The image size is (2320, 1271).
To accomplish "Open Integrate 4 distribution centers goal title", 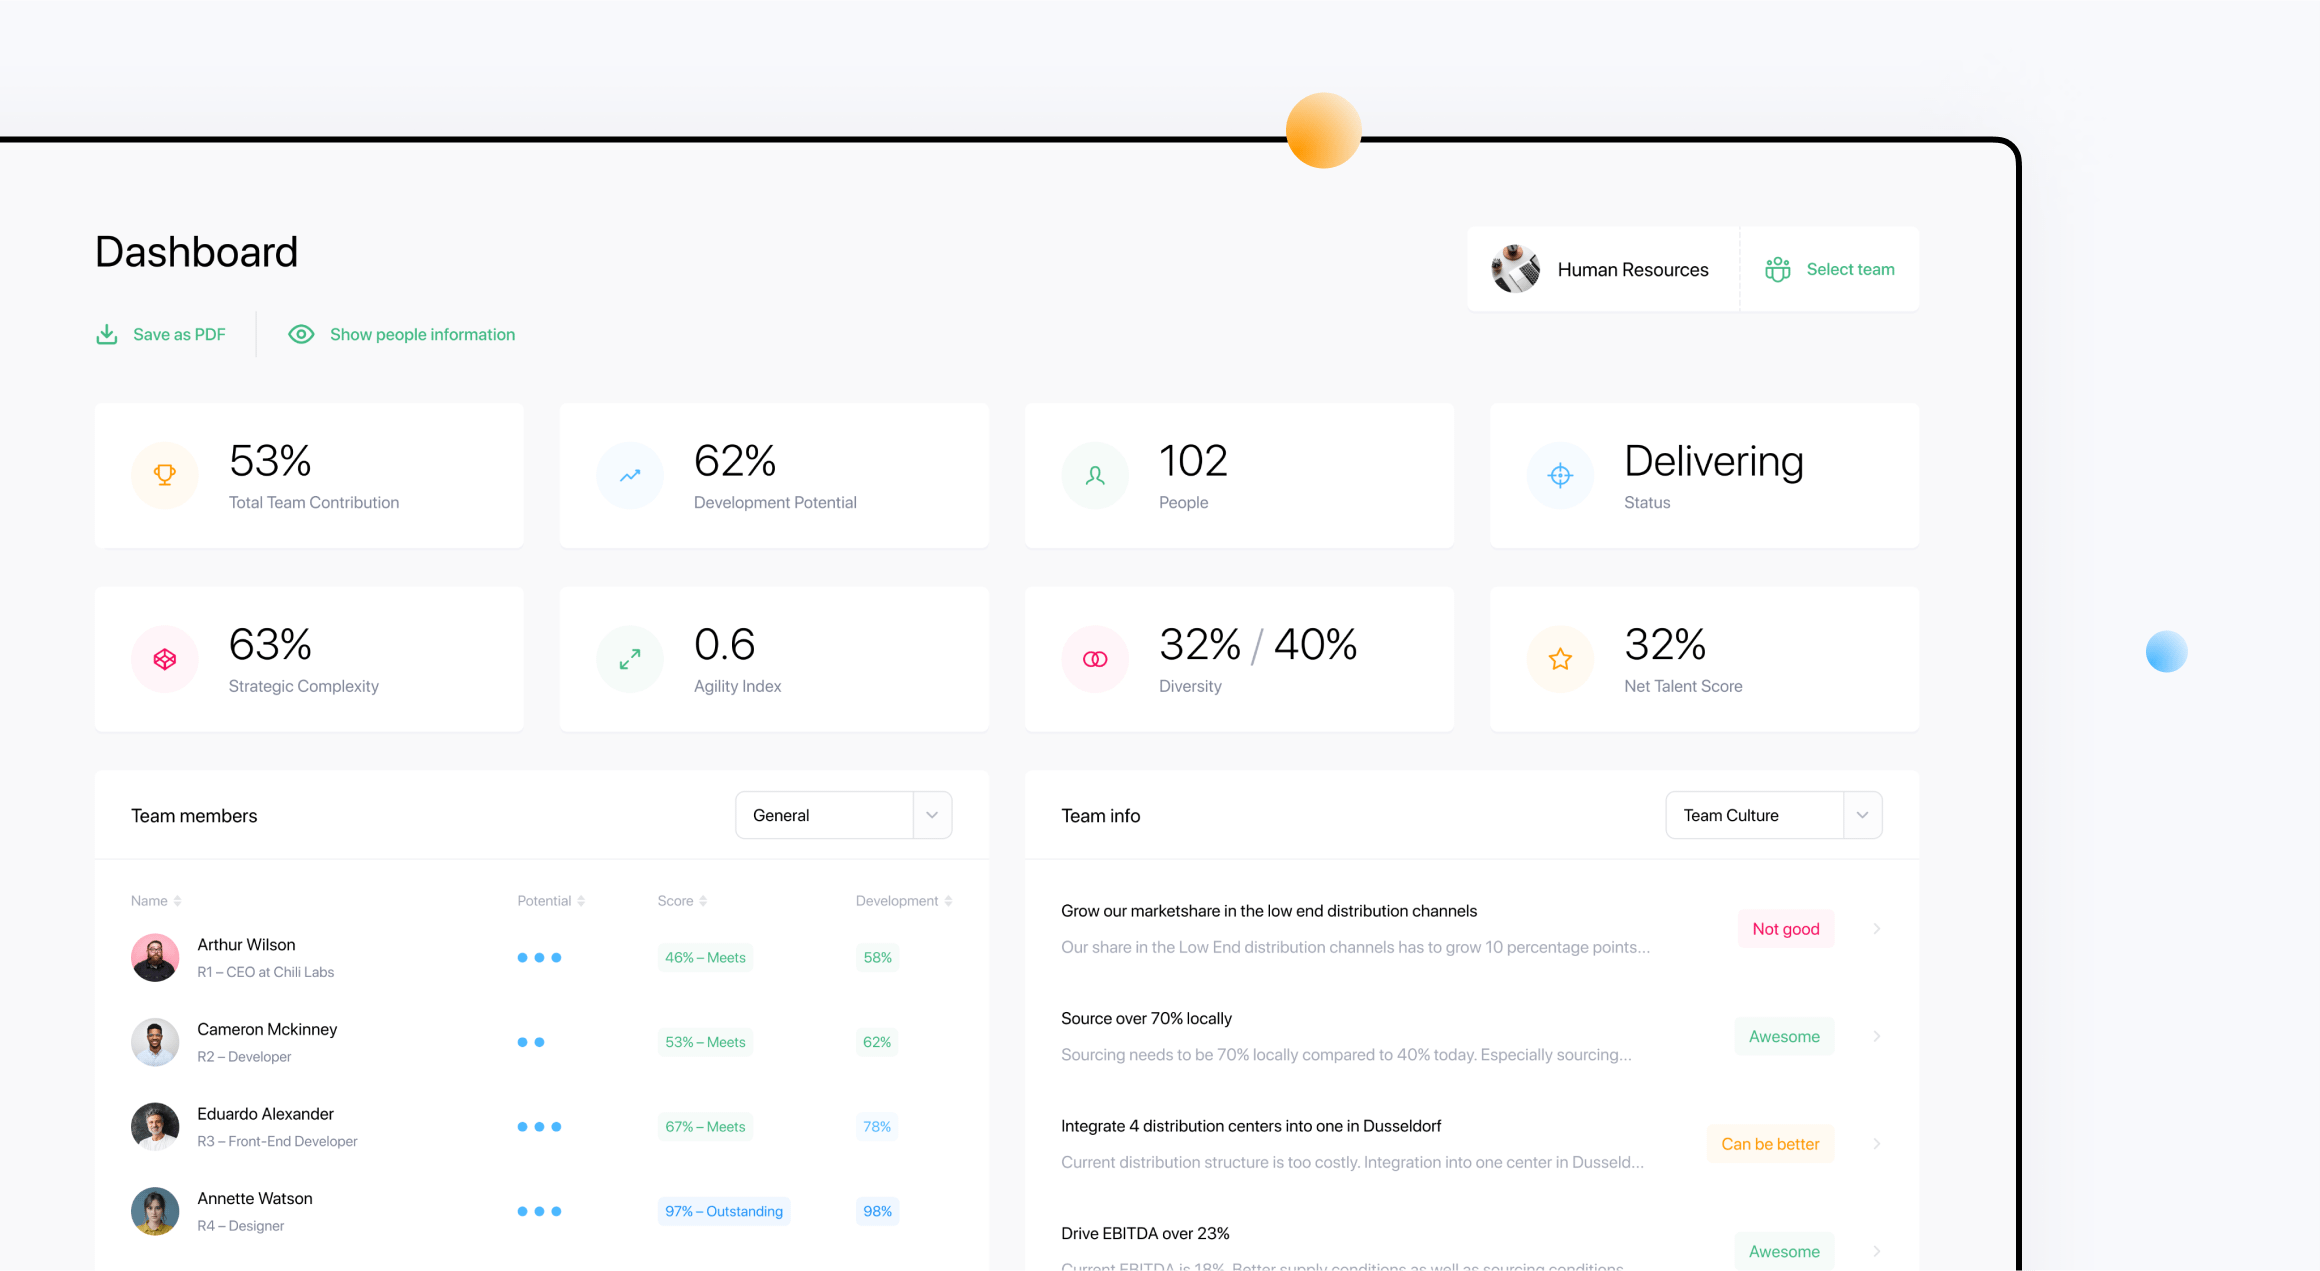I will 1251,1126.
